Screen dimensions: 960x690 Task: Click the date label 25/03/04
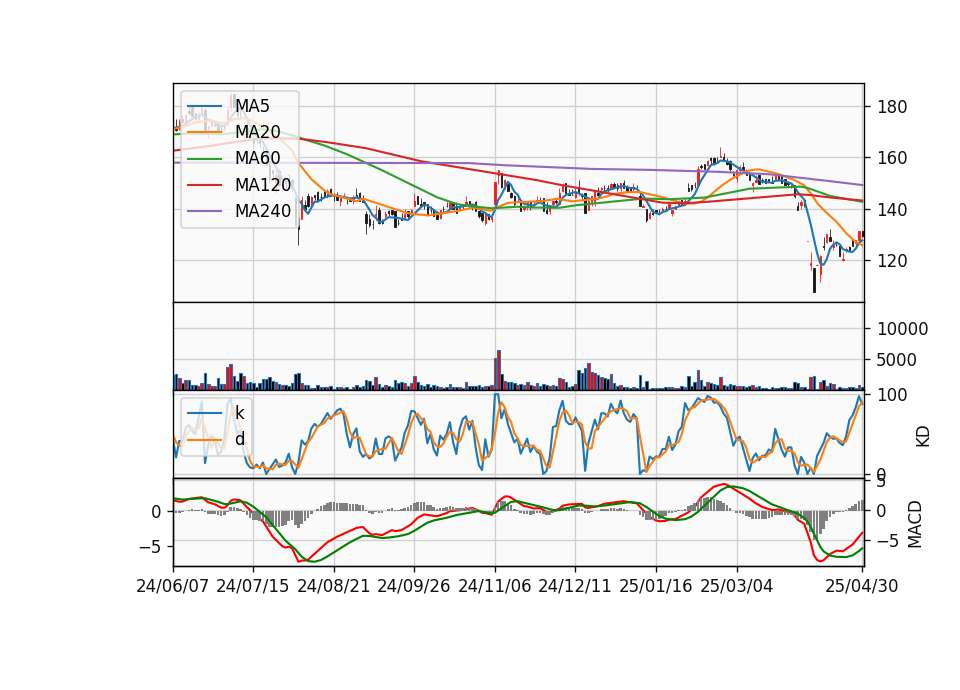pyautogui.click(x=737, y=586)
